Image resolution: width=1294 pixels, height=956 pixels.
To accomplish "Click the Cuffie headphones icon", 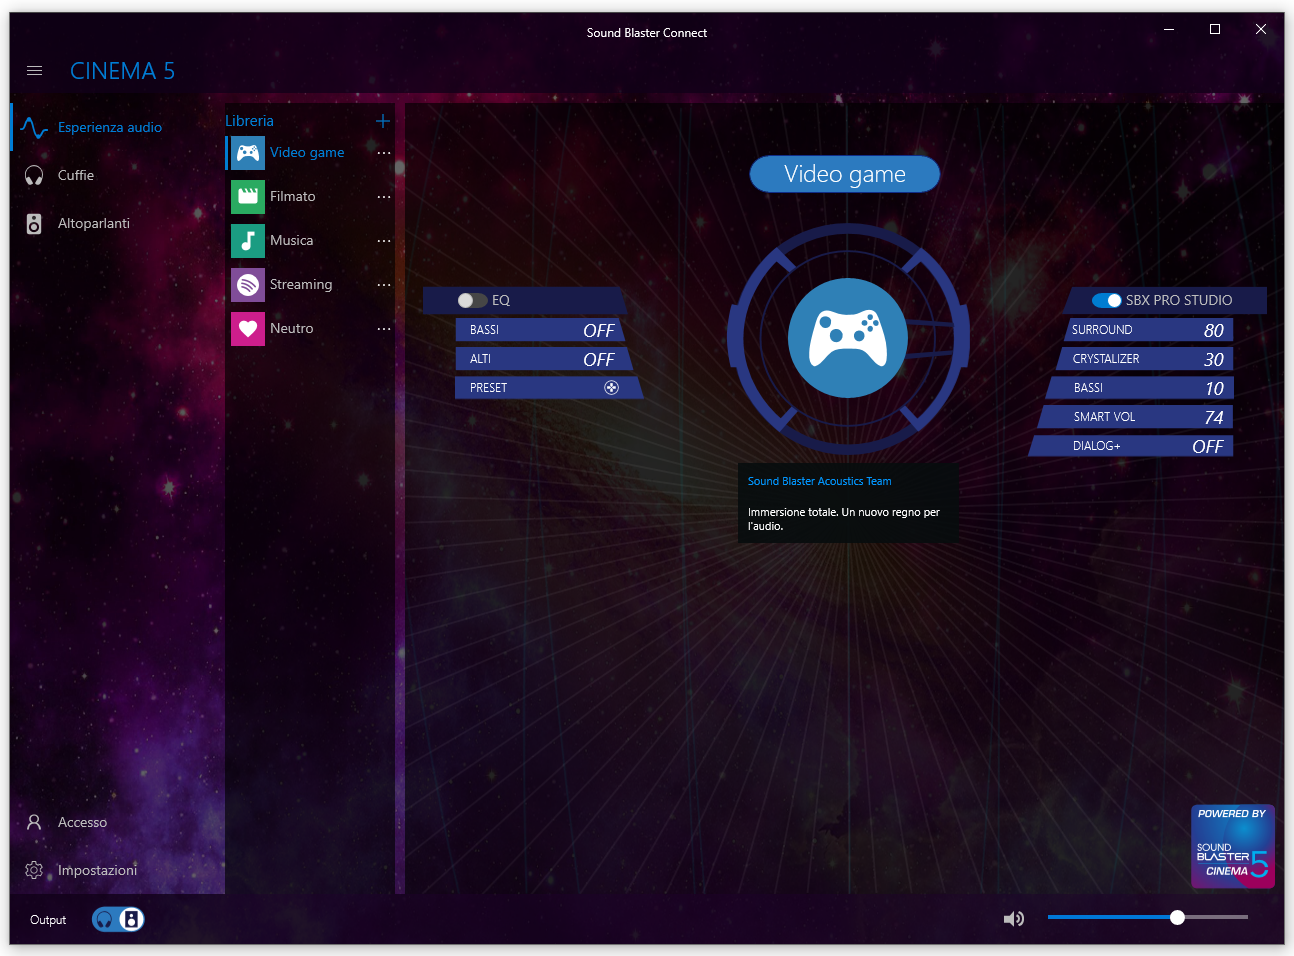I will (34, 176).
